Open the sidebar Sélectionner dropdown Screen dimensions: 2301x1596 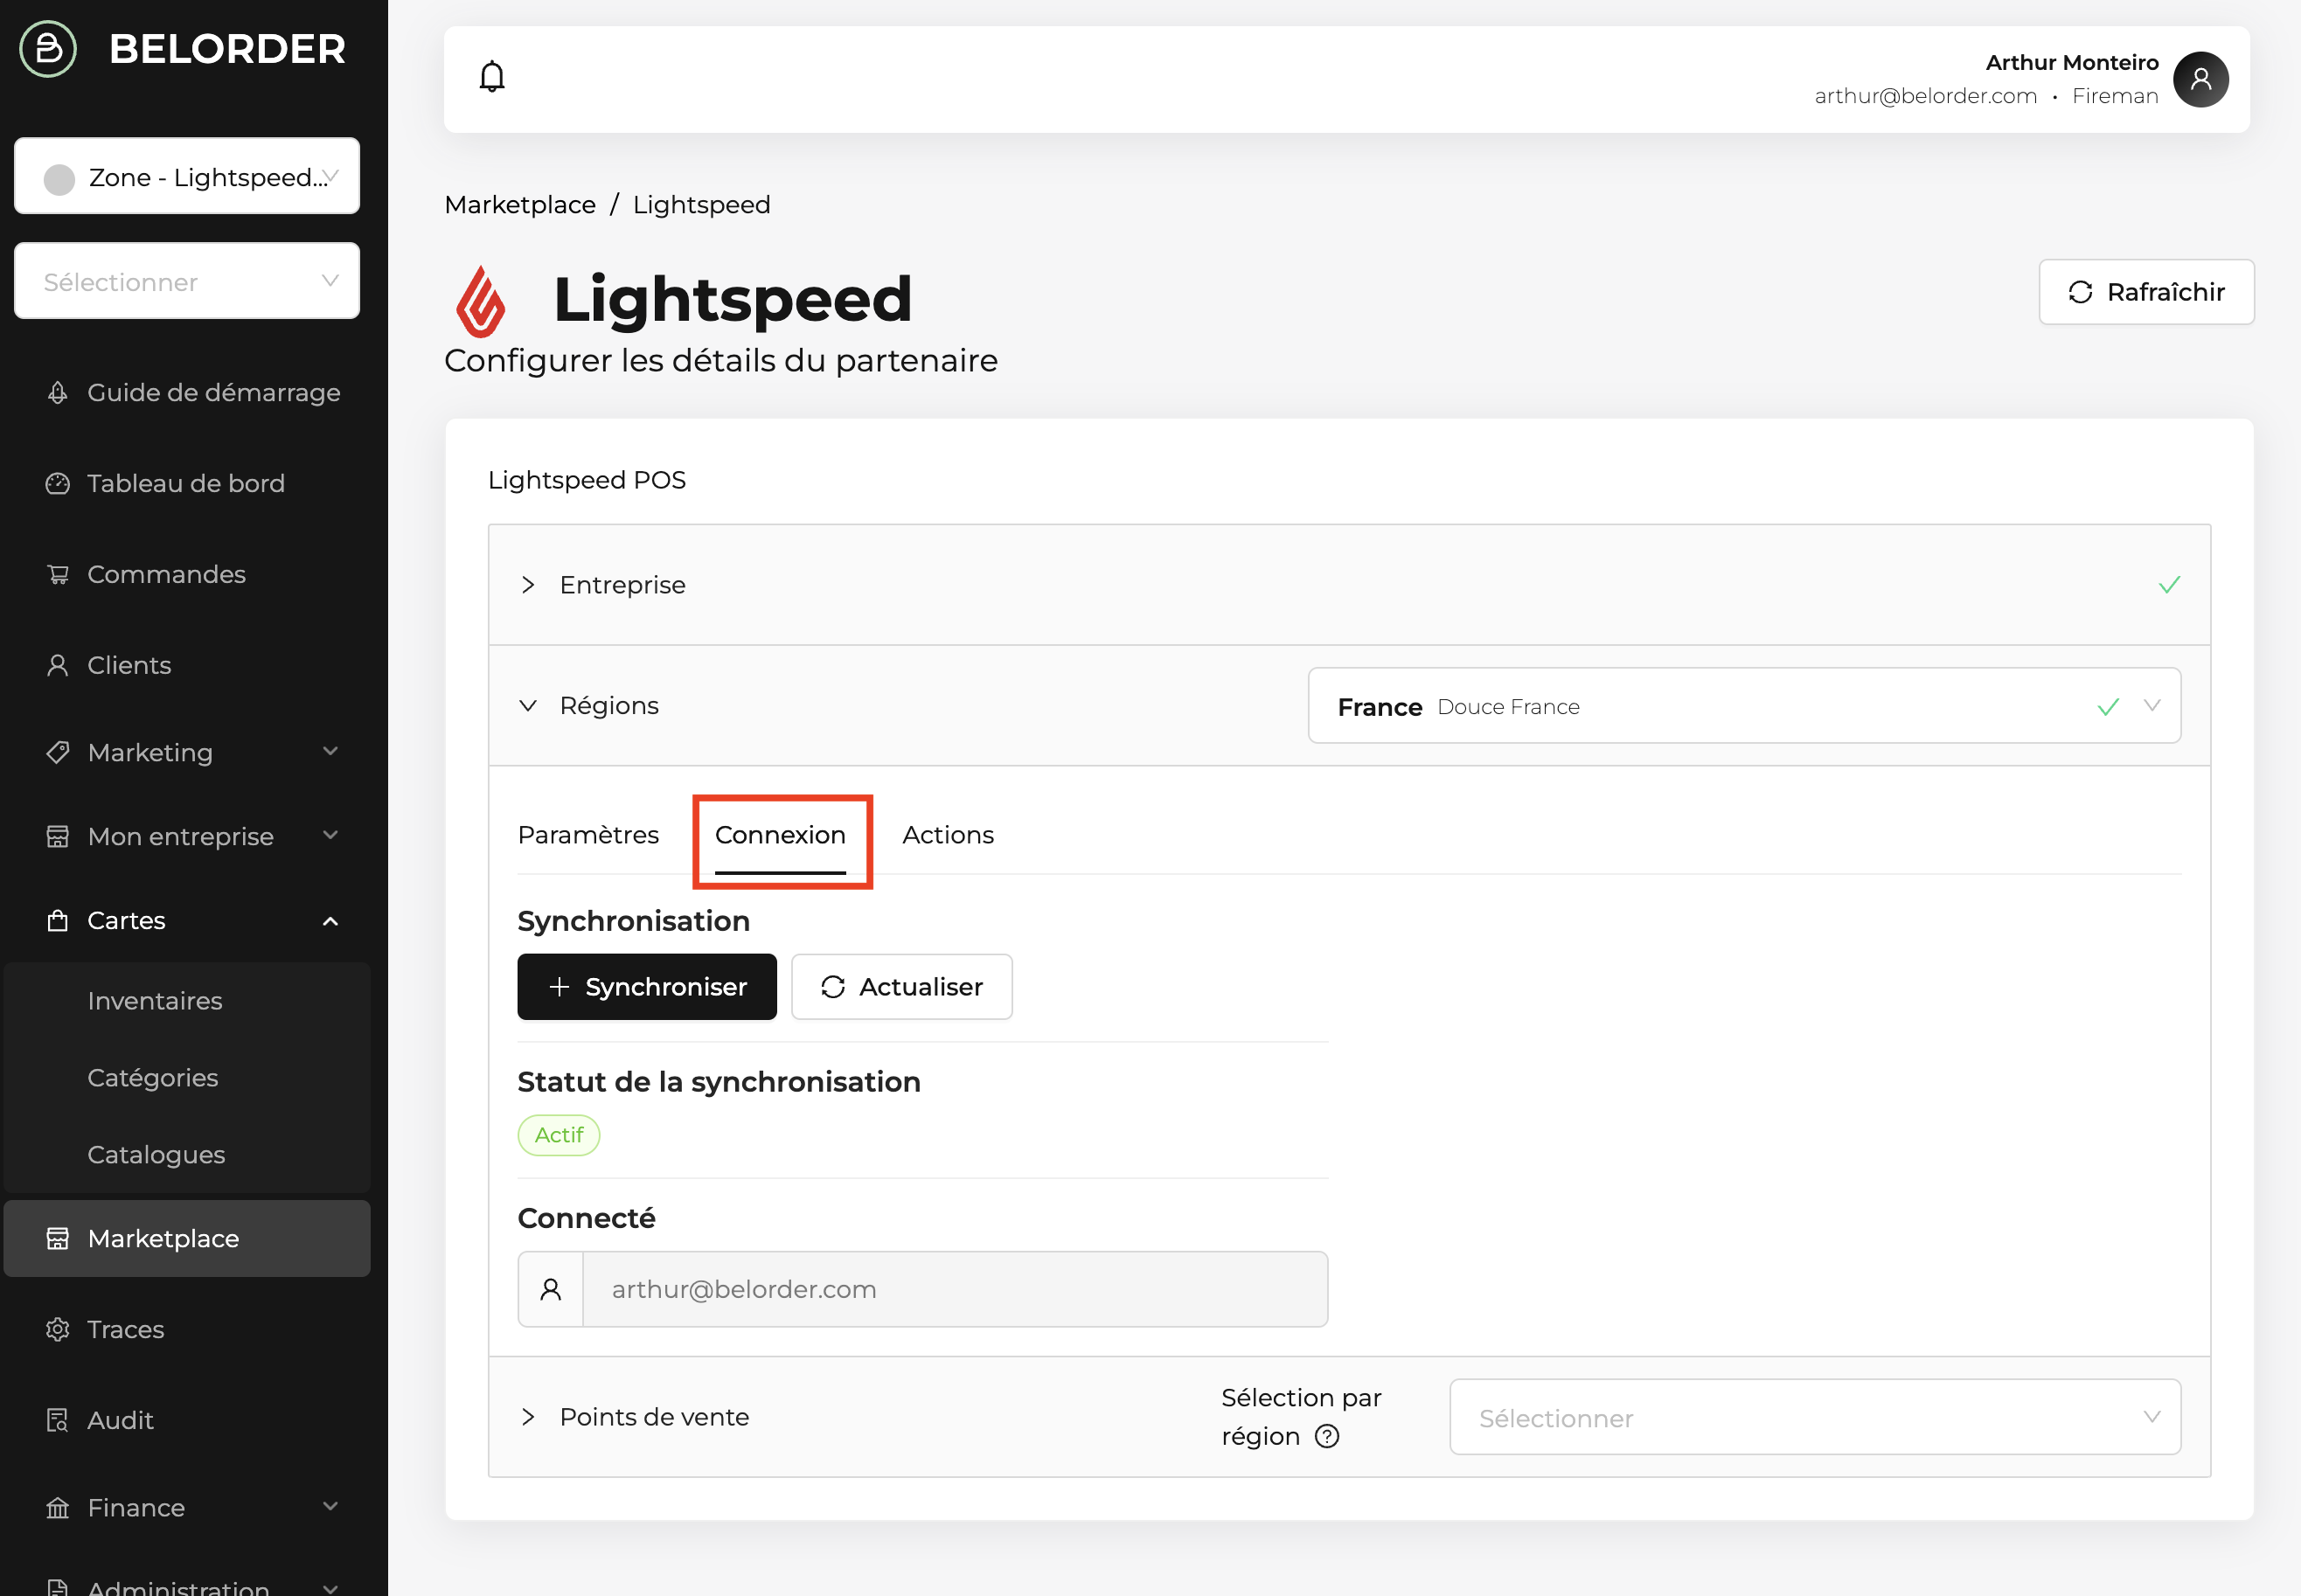tap(187, 281)
